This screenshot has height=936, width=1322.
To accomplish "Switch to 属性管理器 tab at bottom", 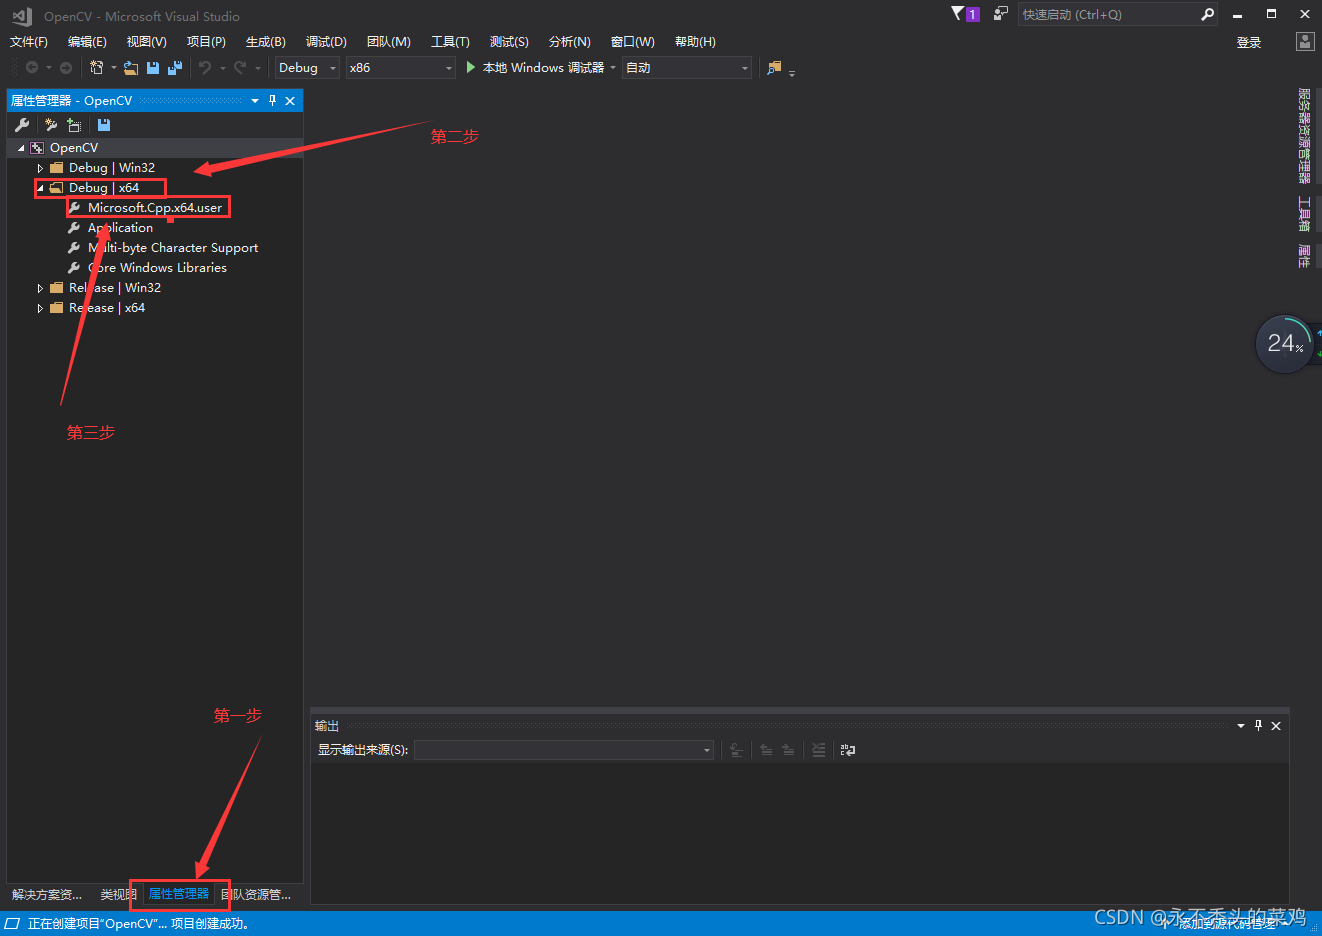I will click(179, 894).
